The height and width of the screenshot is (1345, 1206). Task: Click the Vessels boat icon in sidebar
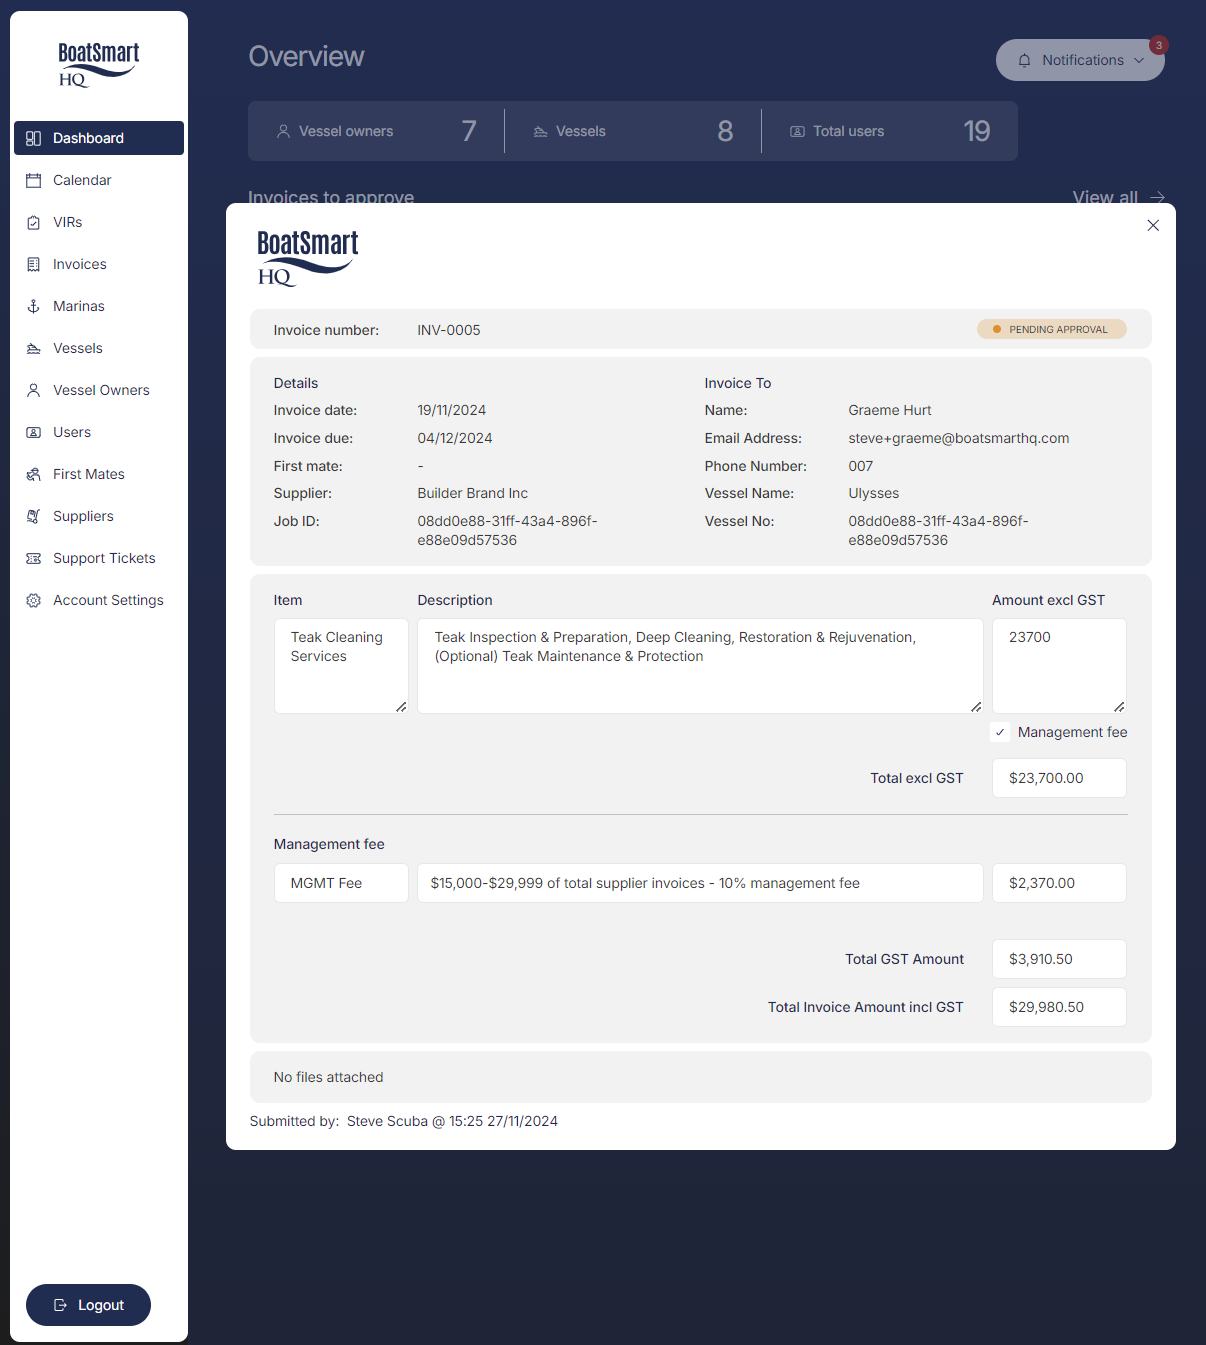[x=33, y=348]
